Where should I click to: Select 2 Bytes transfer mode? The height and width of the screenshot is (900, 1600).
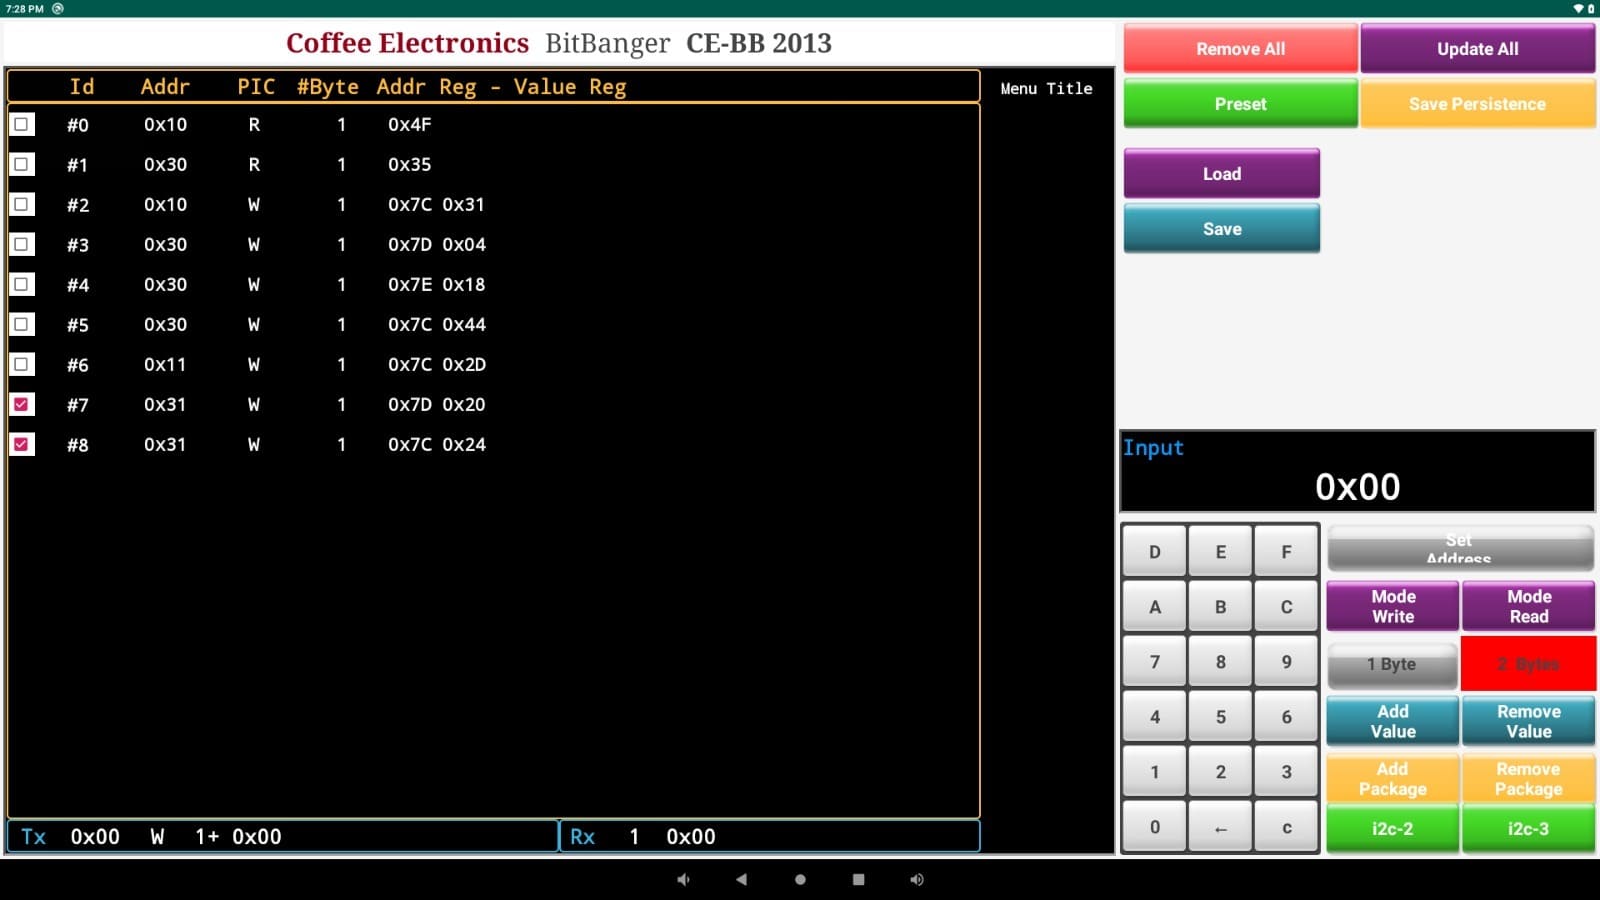[1529, 664]
